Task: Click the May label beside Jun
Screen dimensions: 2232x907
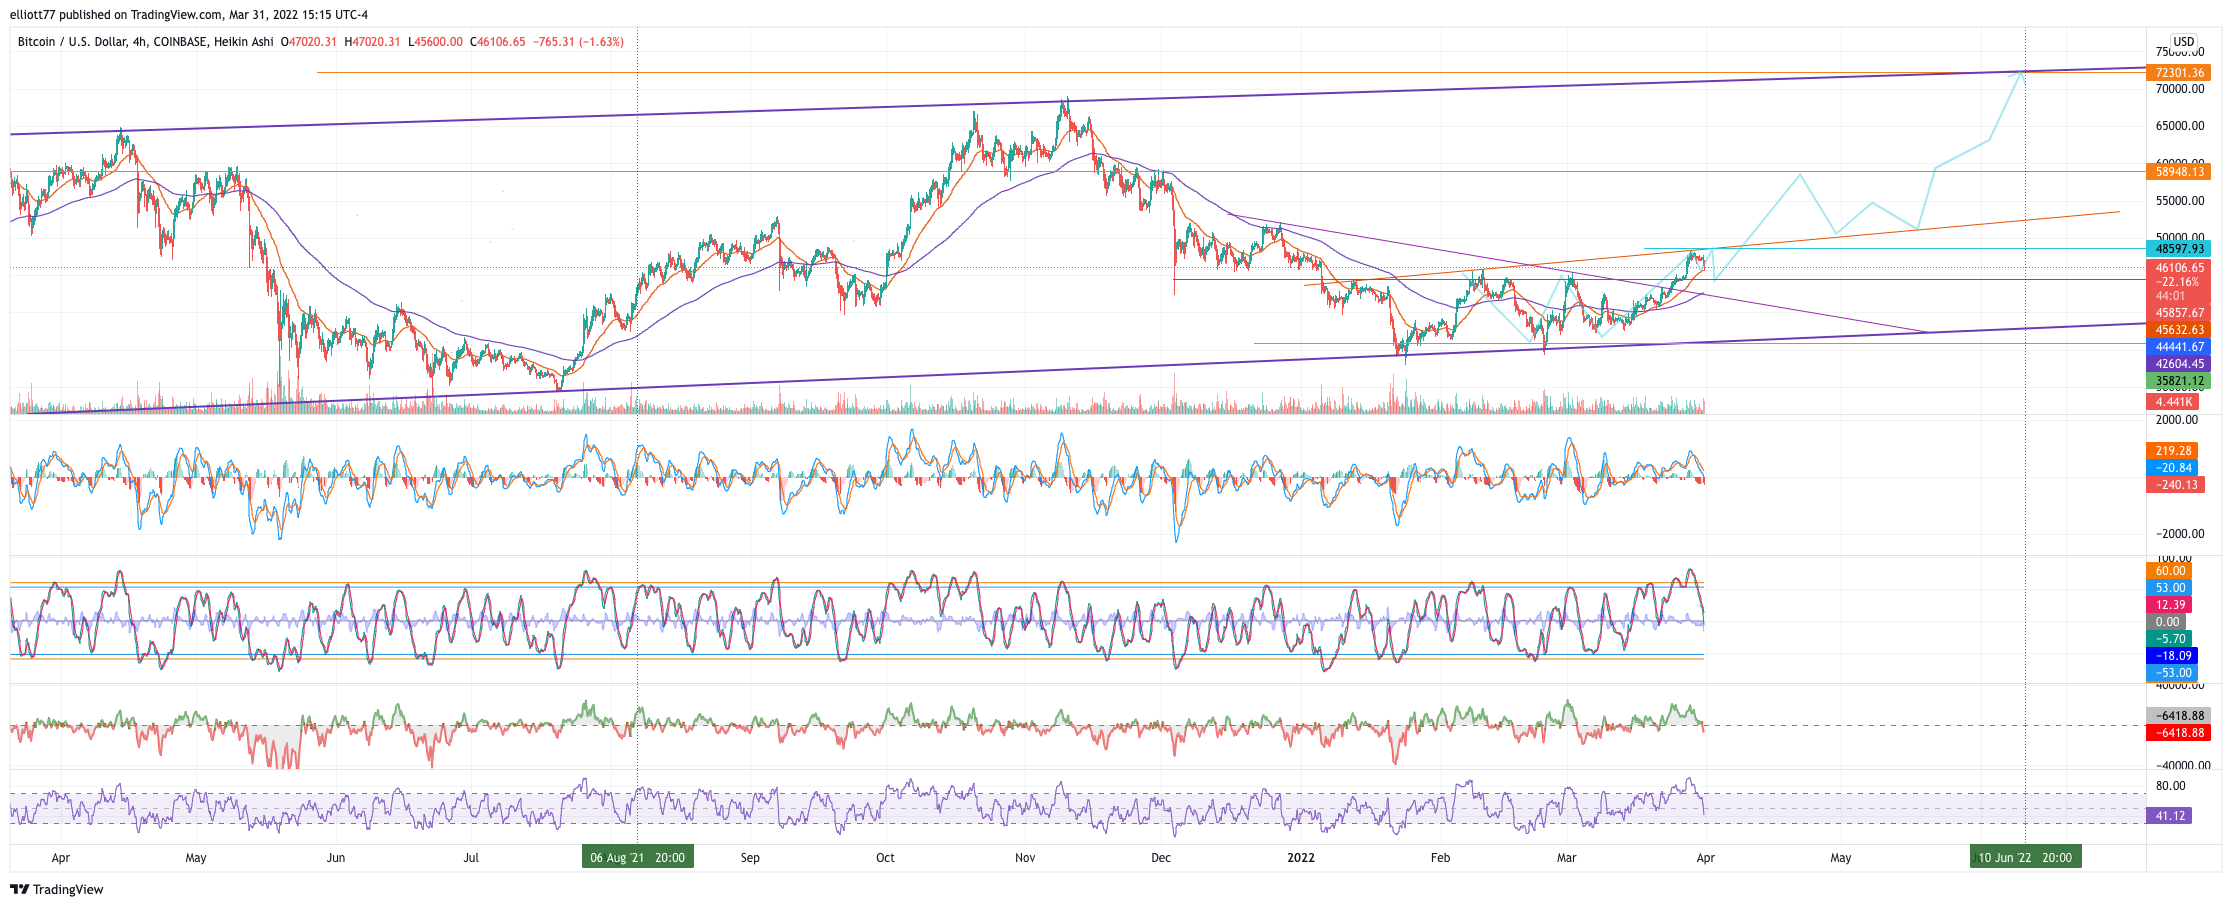Action: point(196,858)
